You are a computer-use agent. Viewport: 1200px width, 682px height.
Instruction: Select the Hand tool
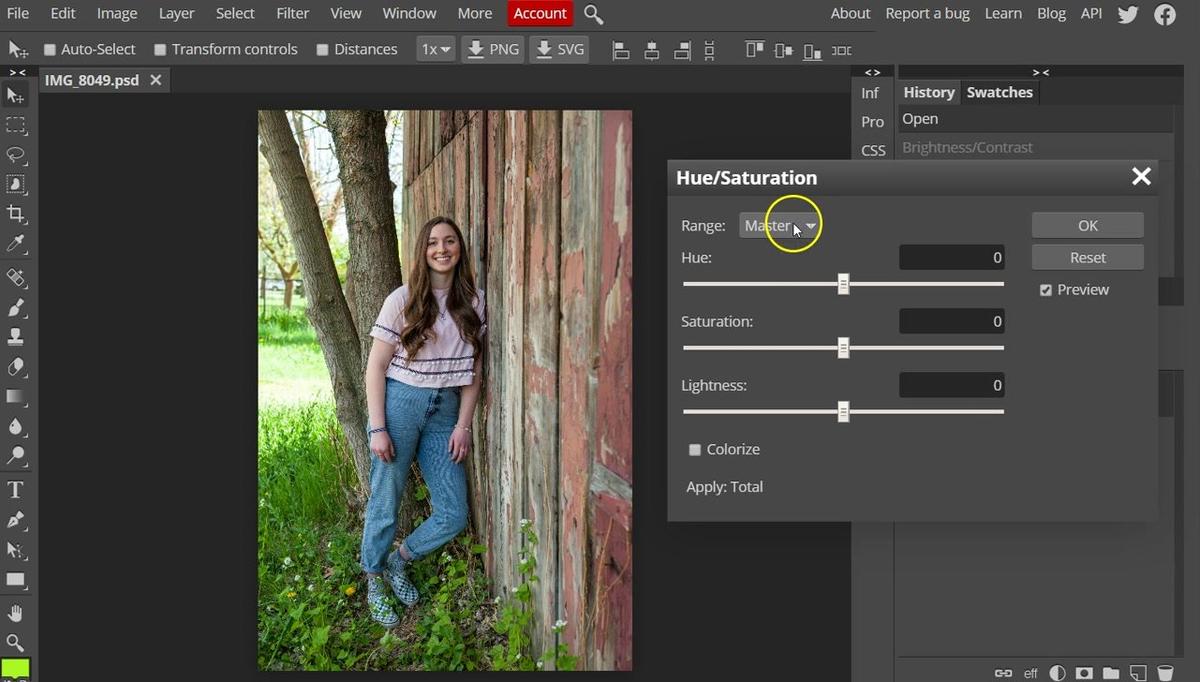[16, 613]
